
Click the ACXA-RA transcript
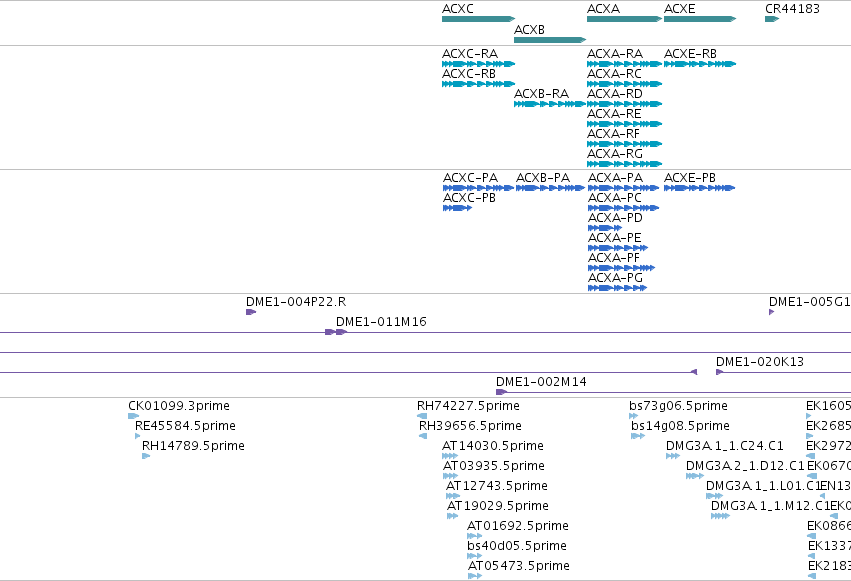[624, 64]
